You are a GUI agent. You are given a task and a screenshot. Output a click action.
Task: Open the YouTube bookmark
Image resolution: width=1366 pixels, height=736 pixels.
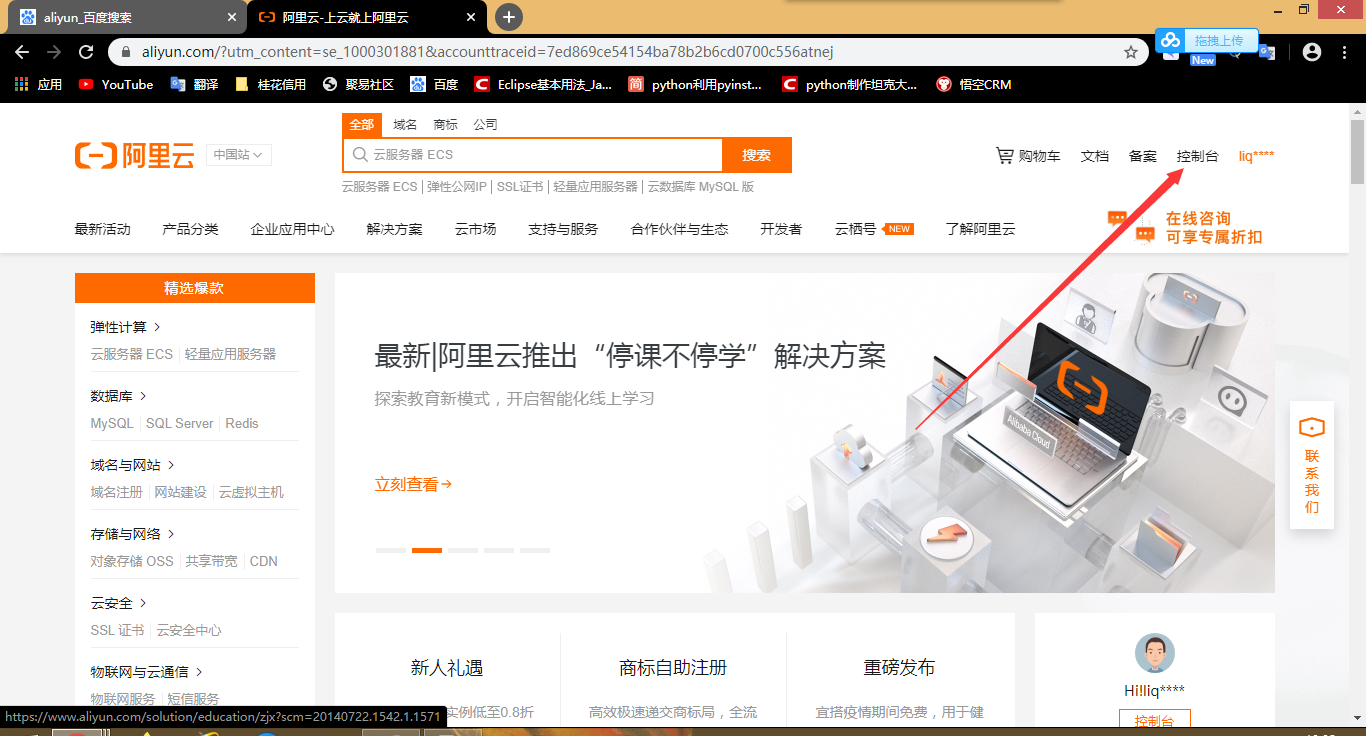point(116,85)
